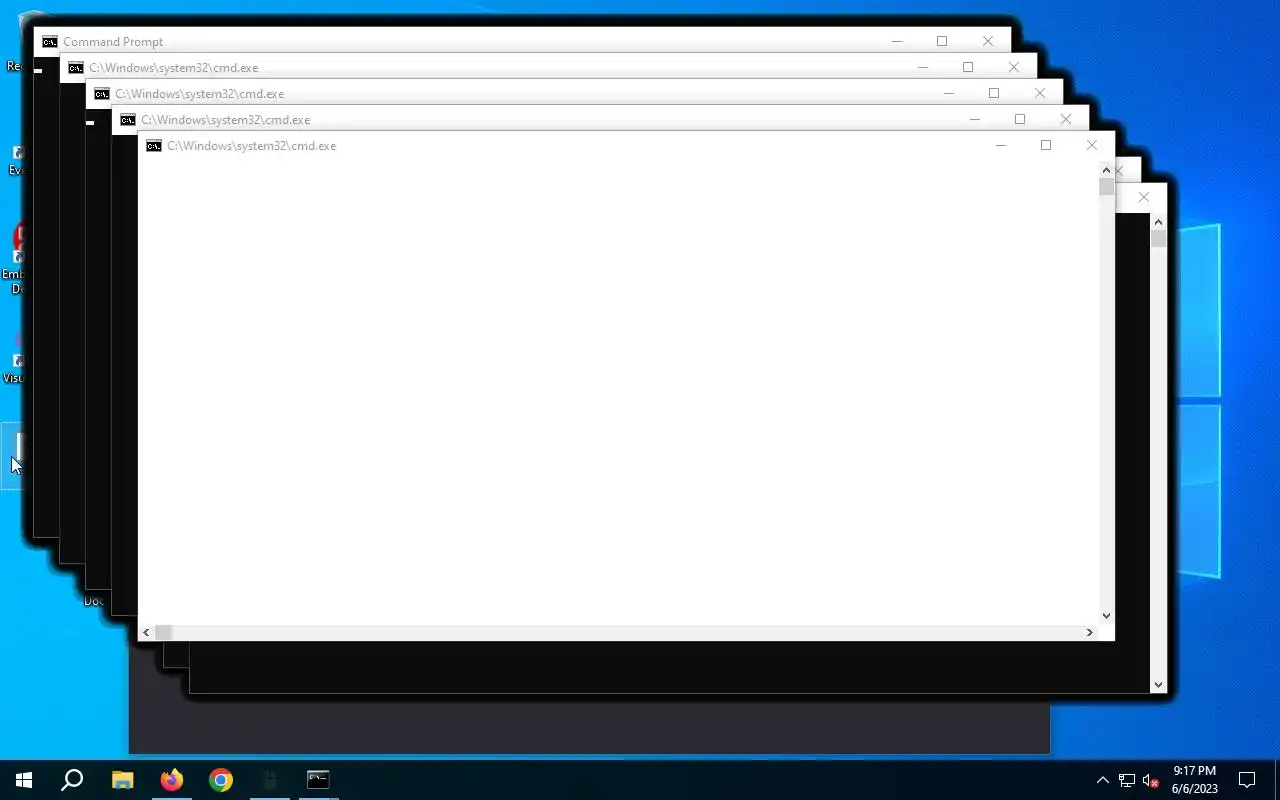Click title icon of cmd.exe window just above Command Prompt

coord(75,68)
